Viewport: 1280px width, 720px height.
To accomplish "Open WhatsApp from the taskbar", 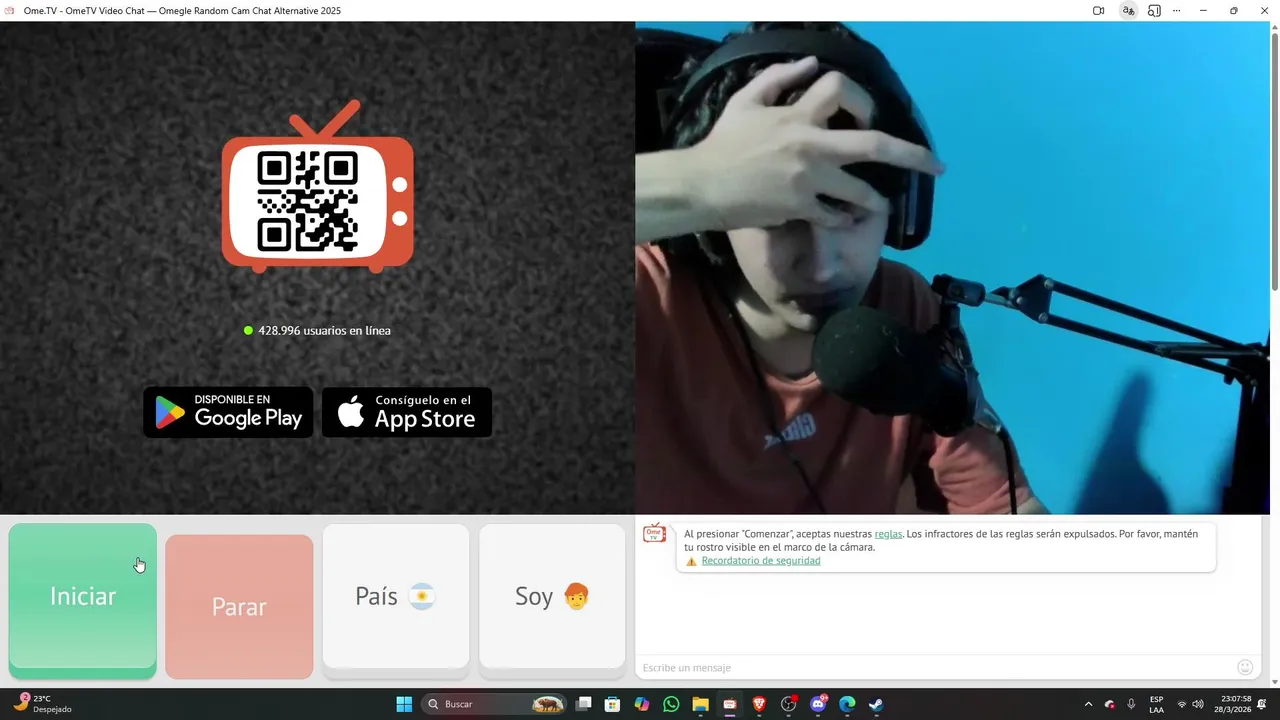I will (671, 704).
